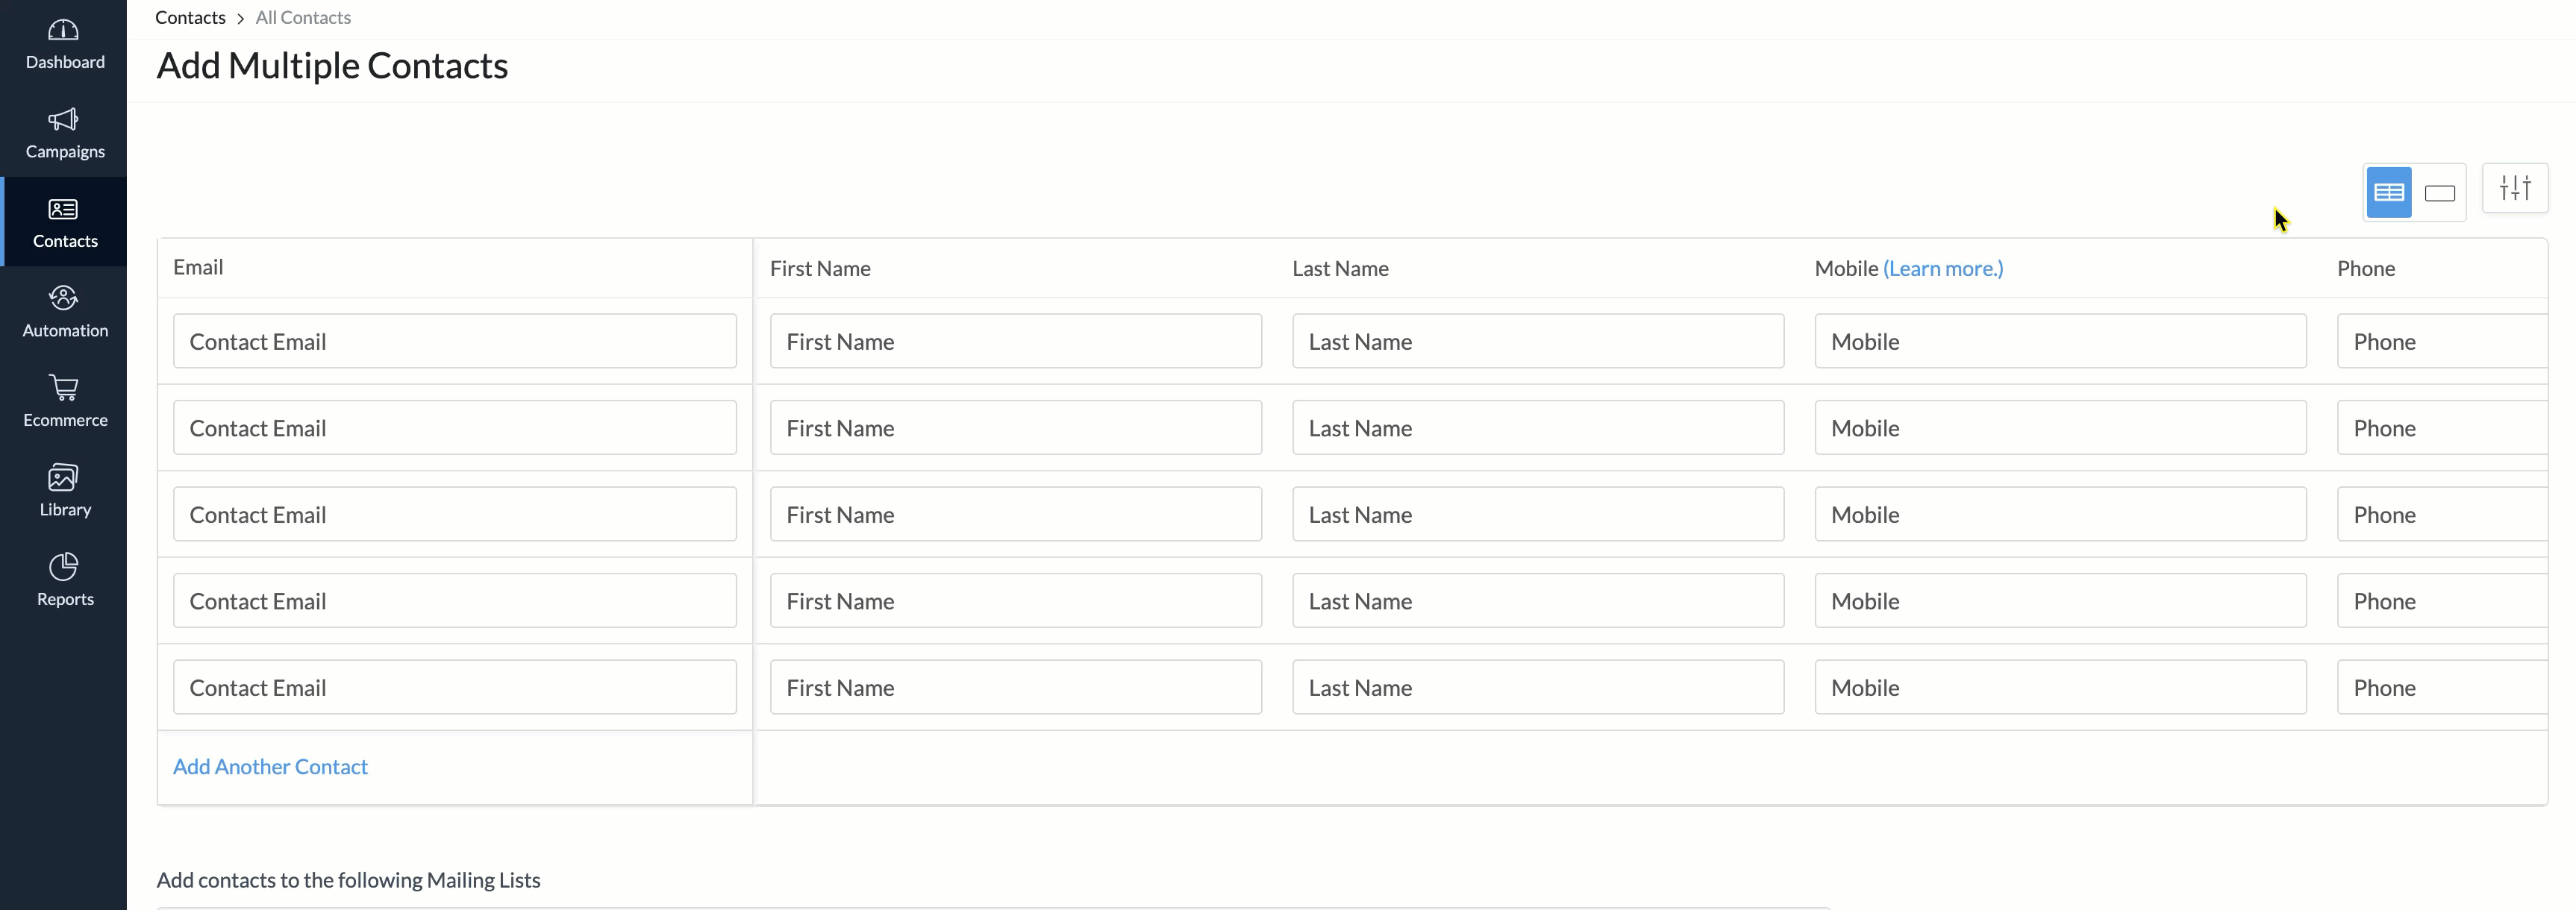2576x910 pixels.
Task: Click the Contacts breadcrumb link
Action: (x=190, y=17)
